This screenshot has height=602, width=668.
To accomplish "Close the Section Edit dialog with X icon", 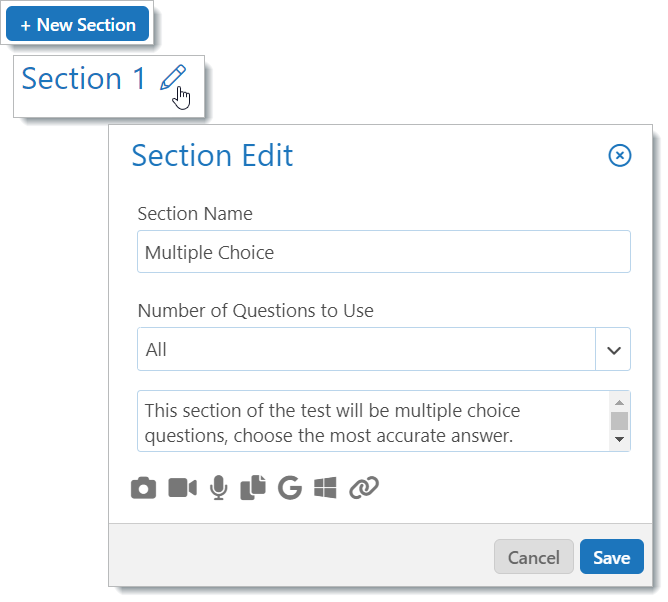I will pyautogui.click(x=619, y=155).
